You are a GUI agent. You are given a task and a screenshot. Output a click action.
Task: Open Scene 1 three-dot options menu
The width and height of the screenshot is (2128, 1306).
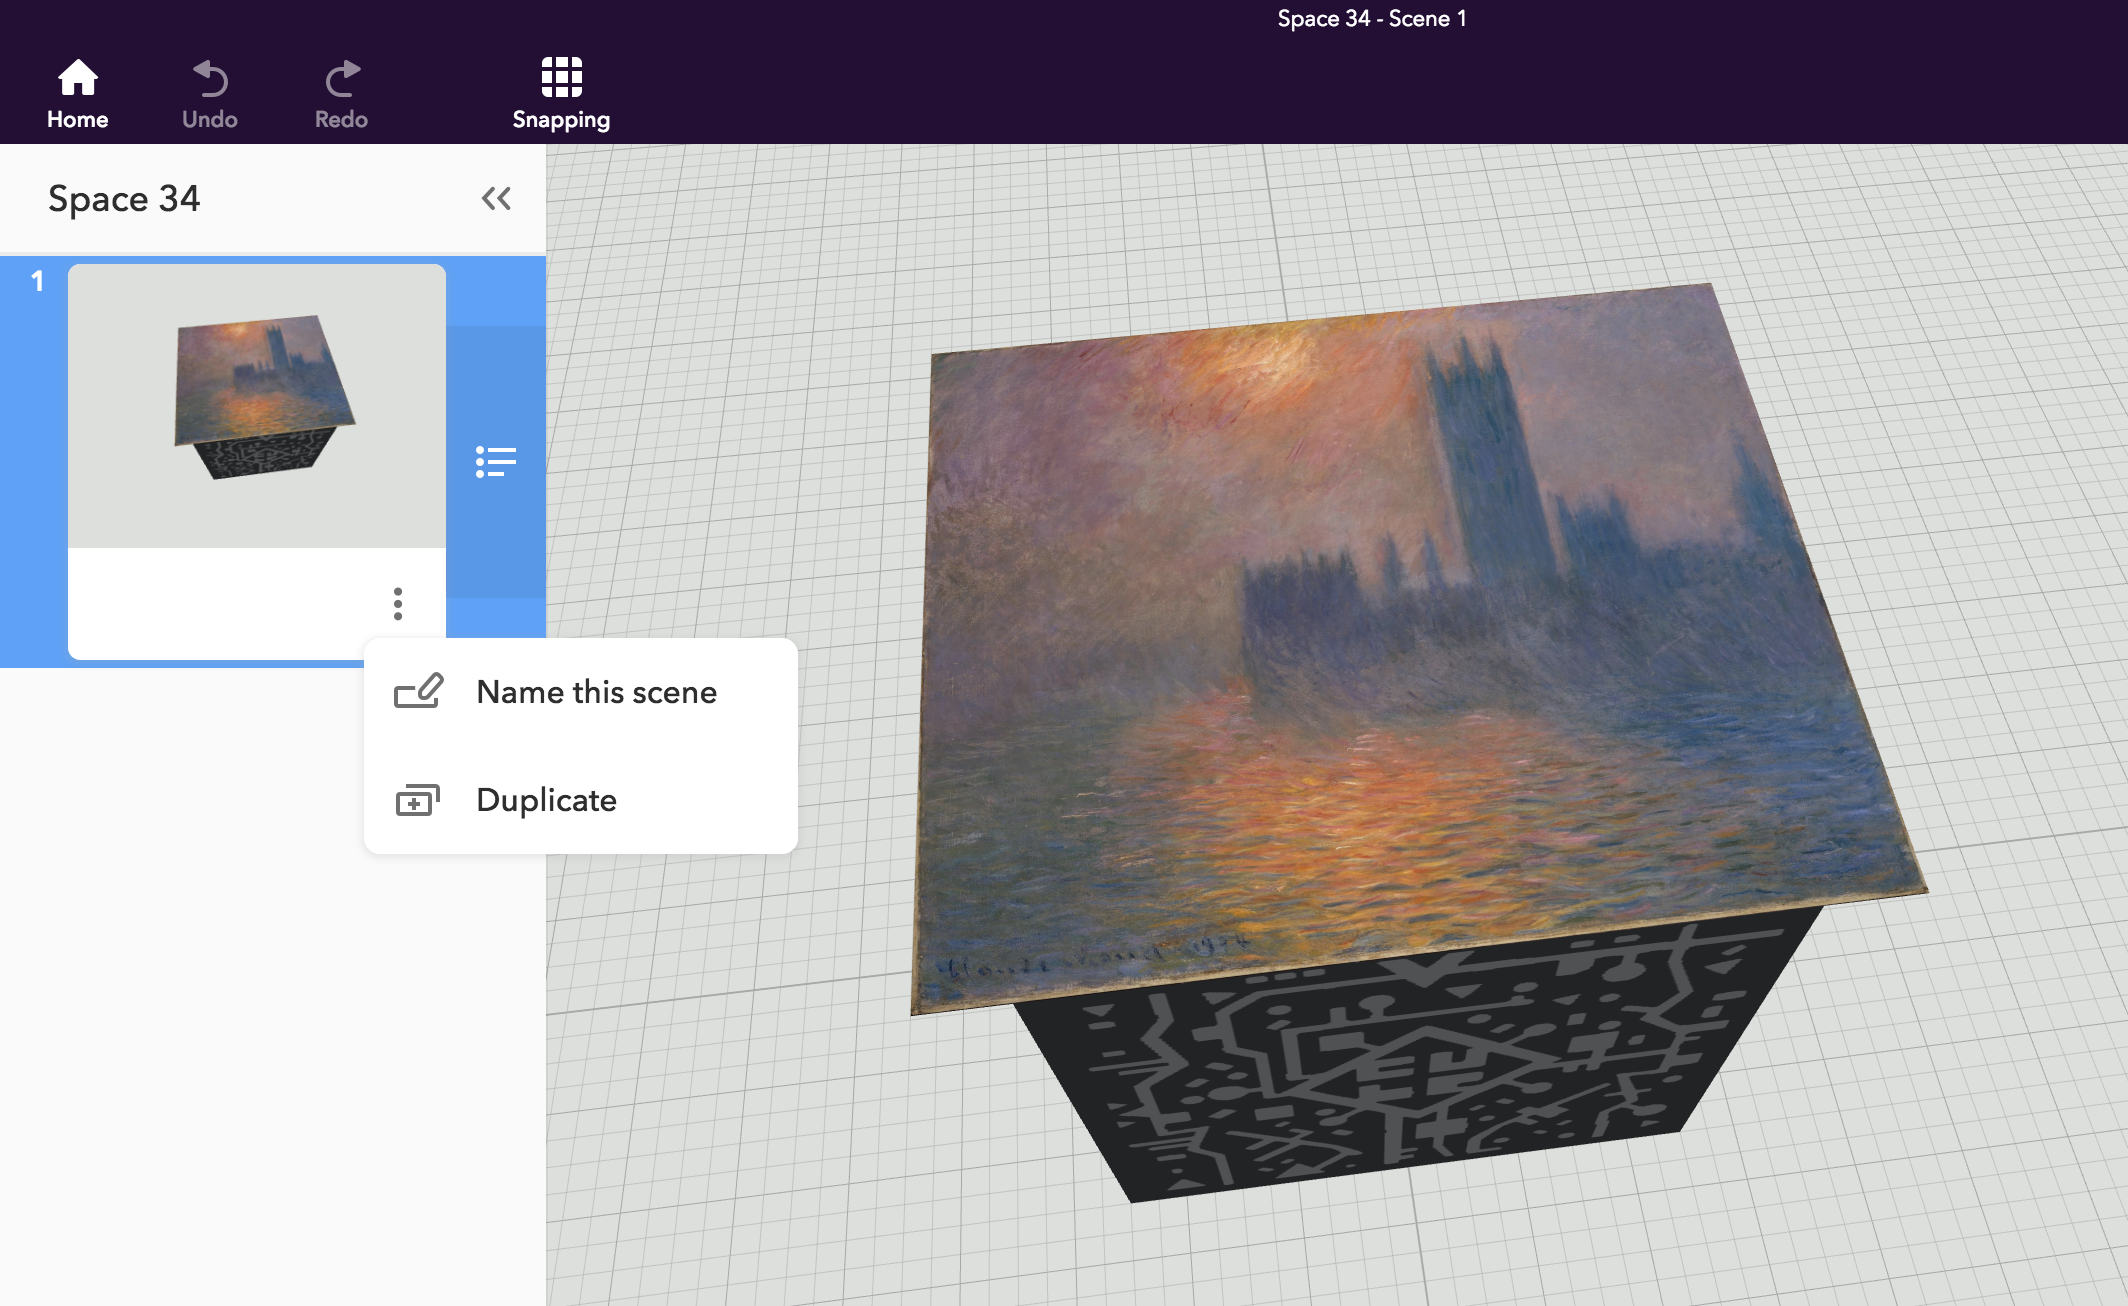pos(398,603)
